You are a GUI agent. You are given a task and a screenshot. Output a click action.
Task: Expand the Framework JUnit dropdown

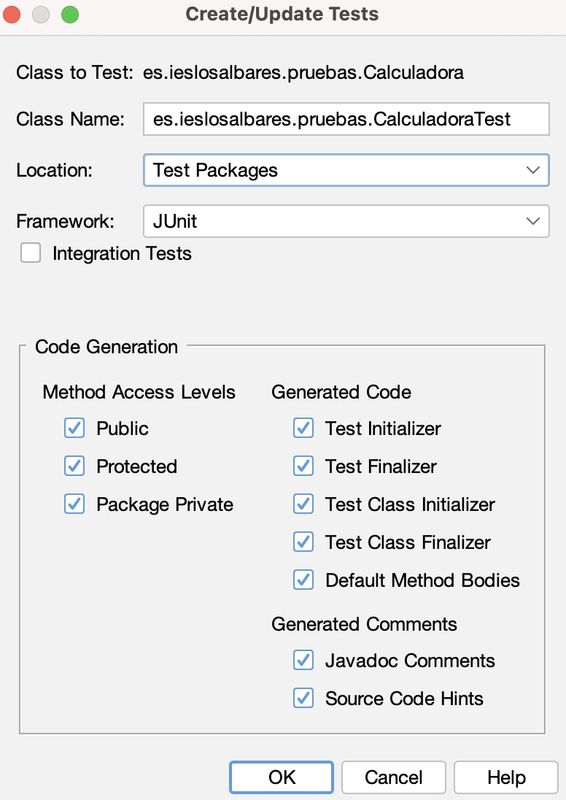(x=346, y=221)
